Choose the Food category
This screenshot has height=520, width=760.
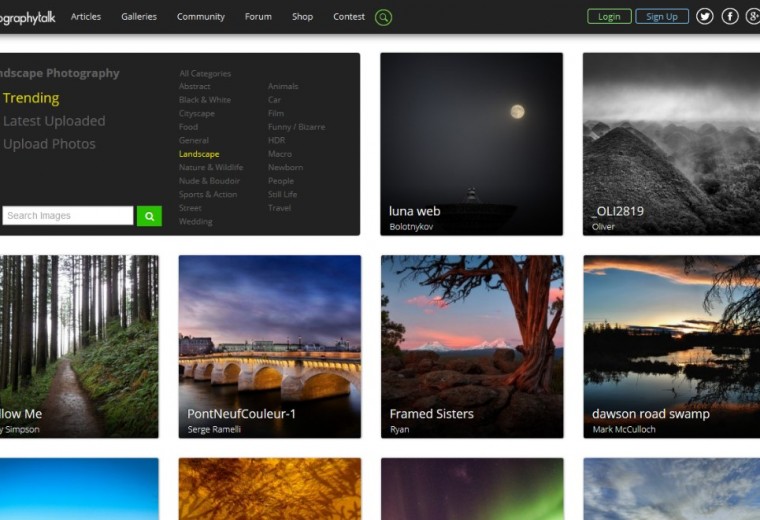tap(188, 127)
